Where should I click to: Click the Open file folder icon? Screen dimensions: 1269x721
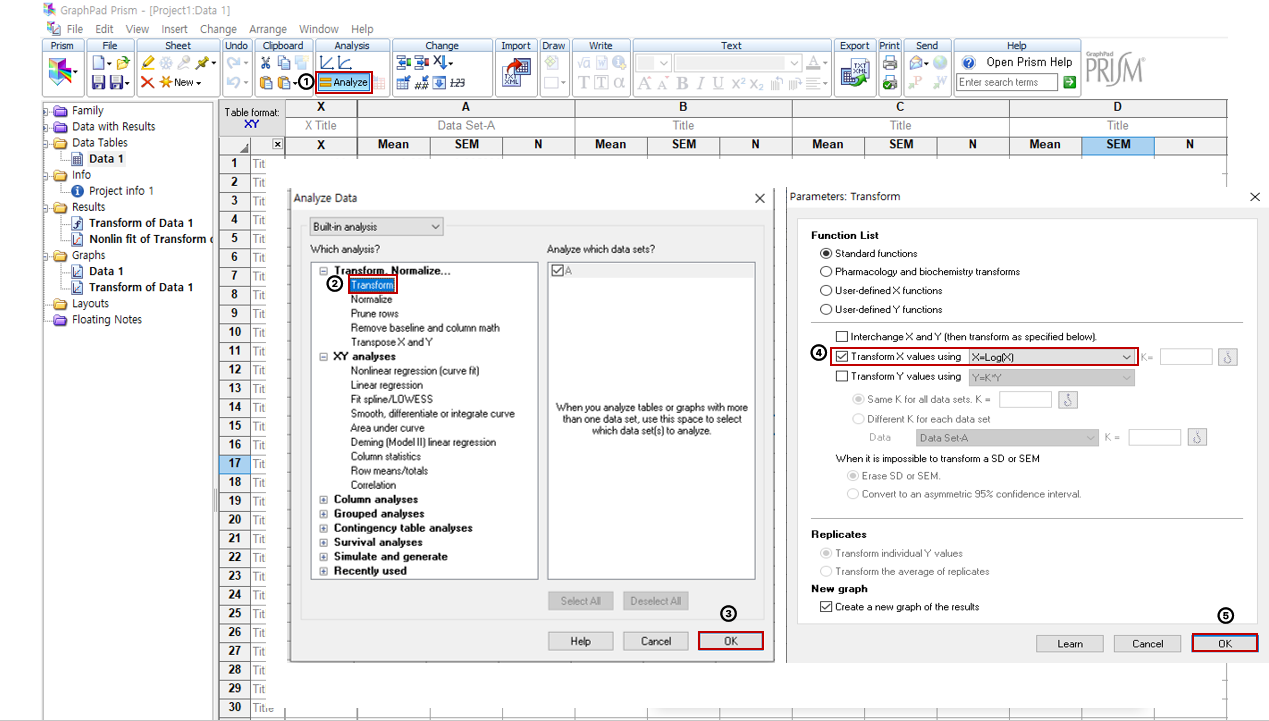[123, 62]
